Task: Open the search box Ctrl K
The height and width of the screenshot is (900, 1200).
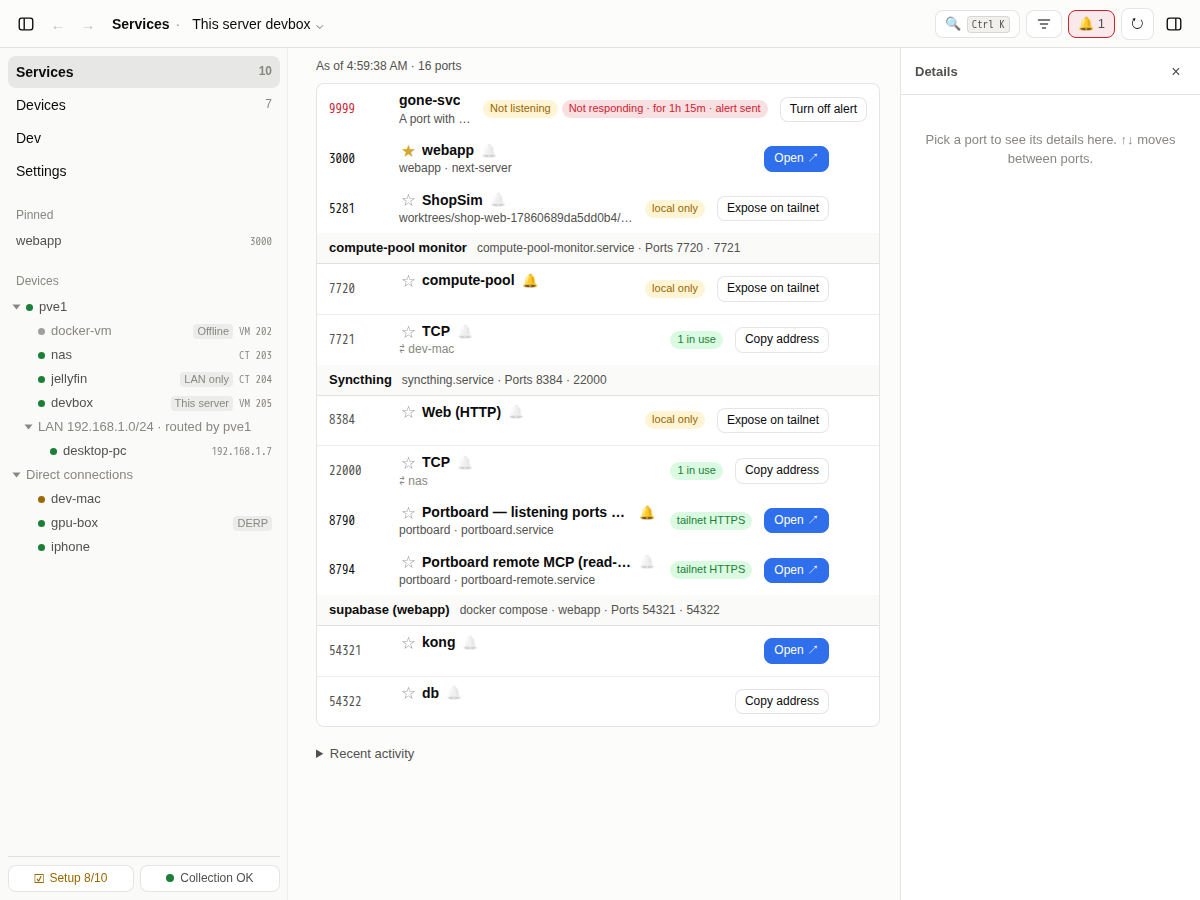Action: point(977,24)
